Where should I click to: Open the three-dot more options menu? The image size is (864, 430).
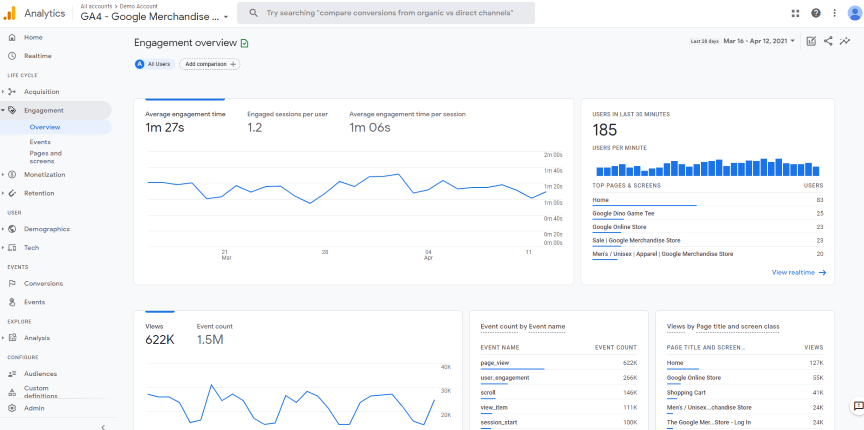835,13
